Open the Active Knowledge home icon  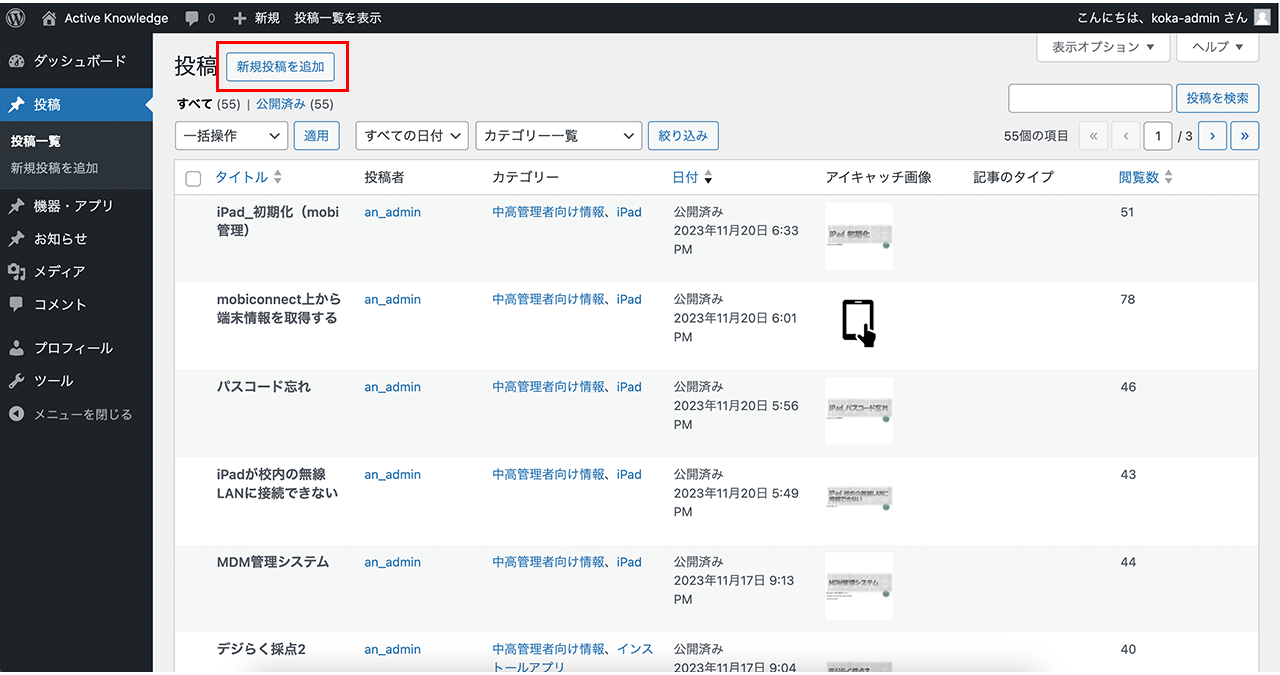coord(49,18)
